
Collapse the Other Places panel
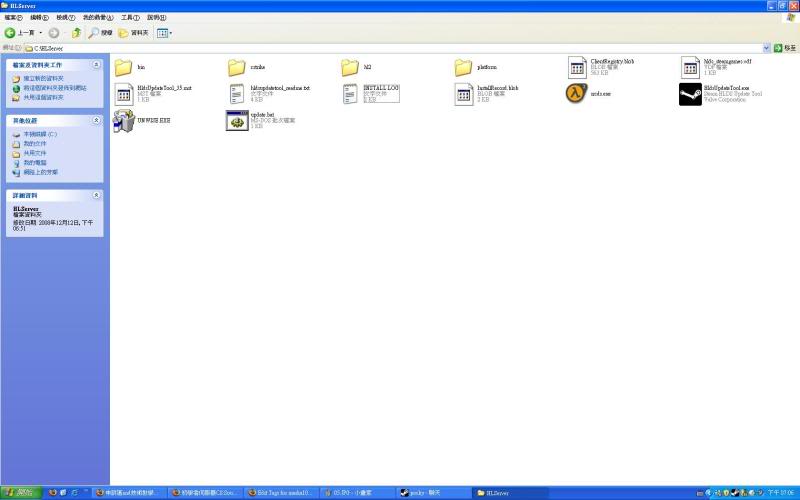(96, 120)
